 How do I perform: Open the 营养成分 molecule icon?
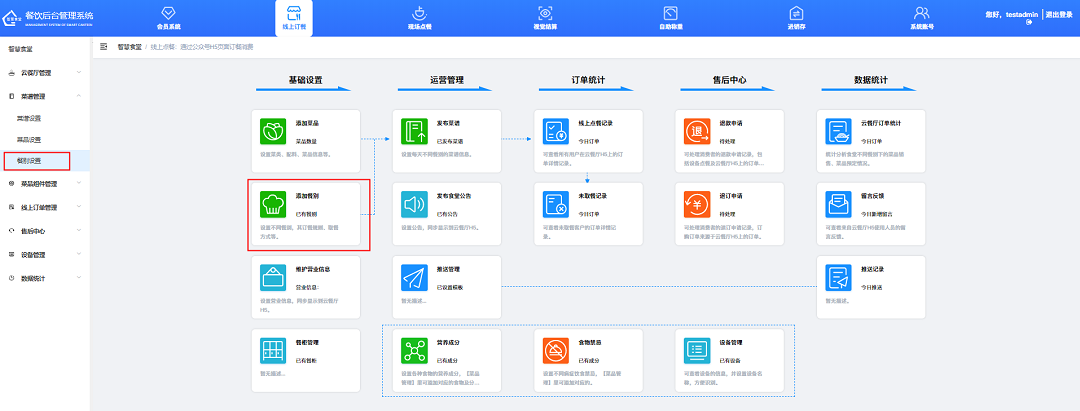point(413,350)
